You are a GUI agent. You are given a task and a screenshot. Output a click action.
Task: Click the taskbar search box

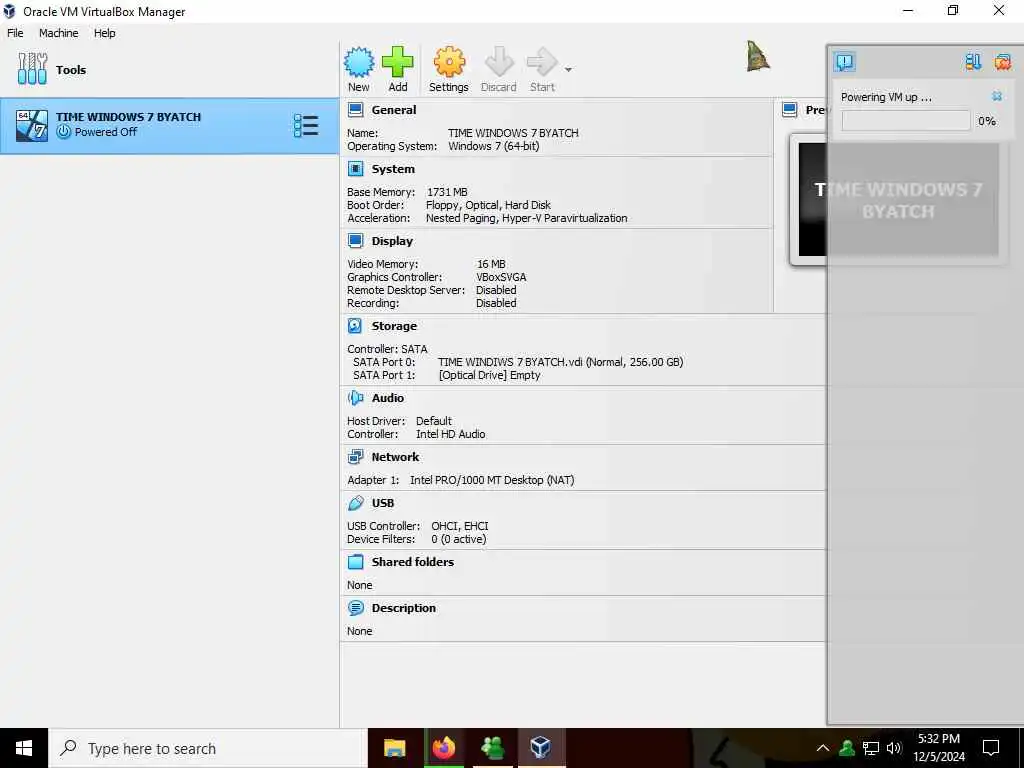tap(208, 748)
